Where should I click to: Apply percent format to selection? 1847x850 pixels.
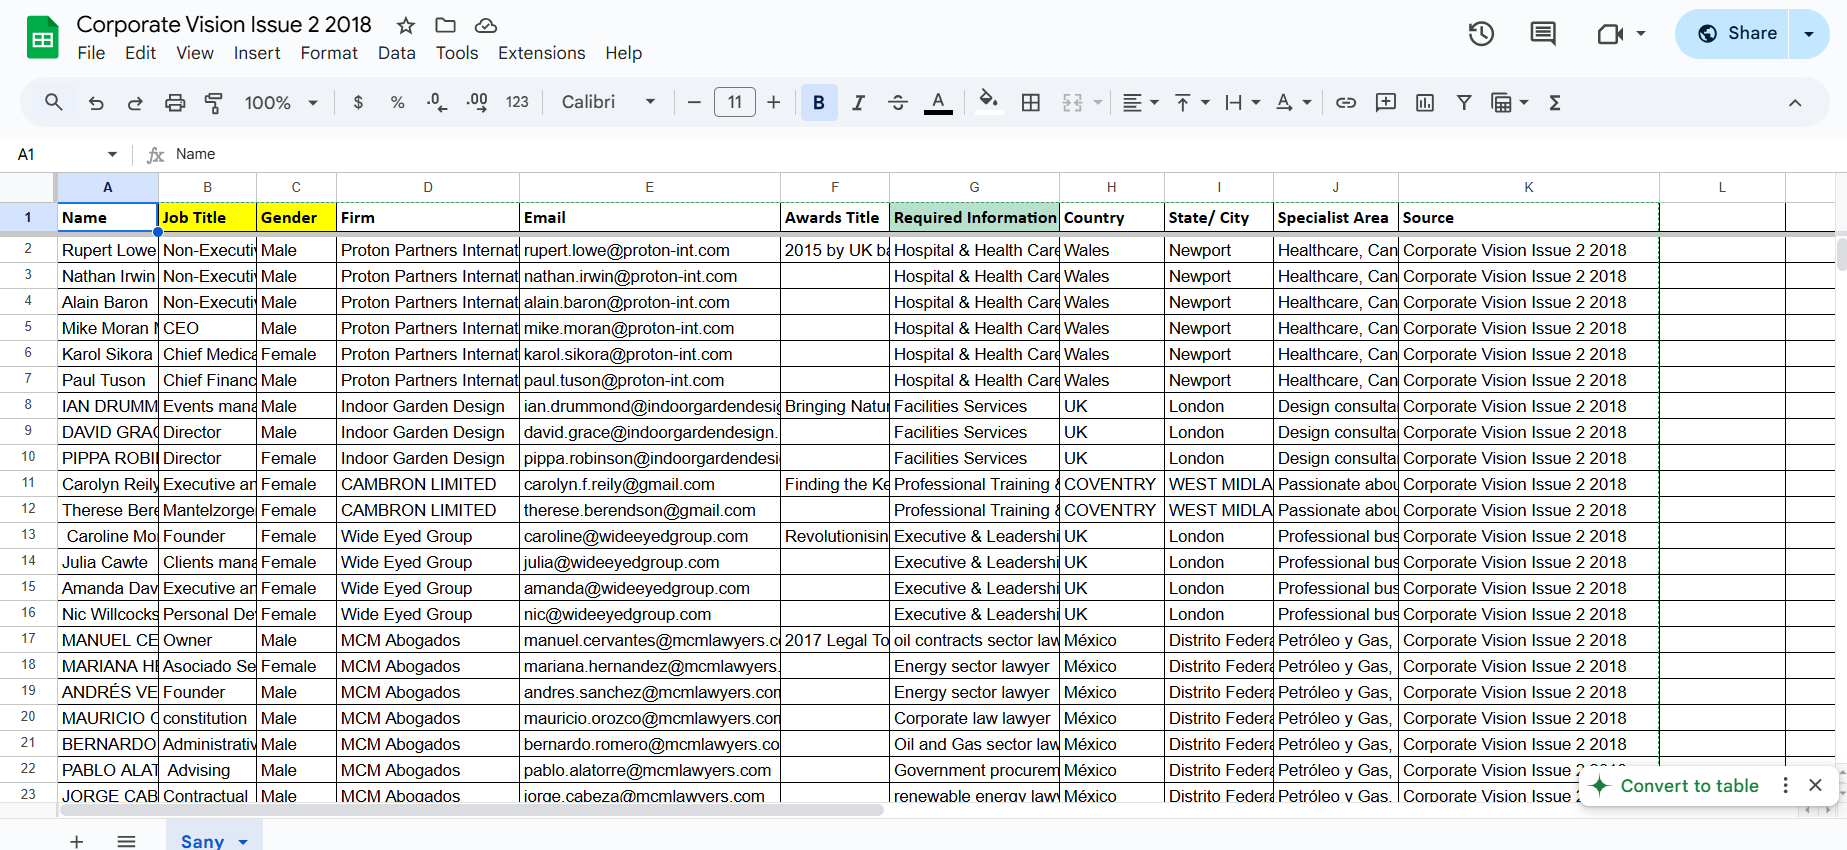tap(397, 102)
